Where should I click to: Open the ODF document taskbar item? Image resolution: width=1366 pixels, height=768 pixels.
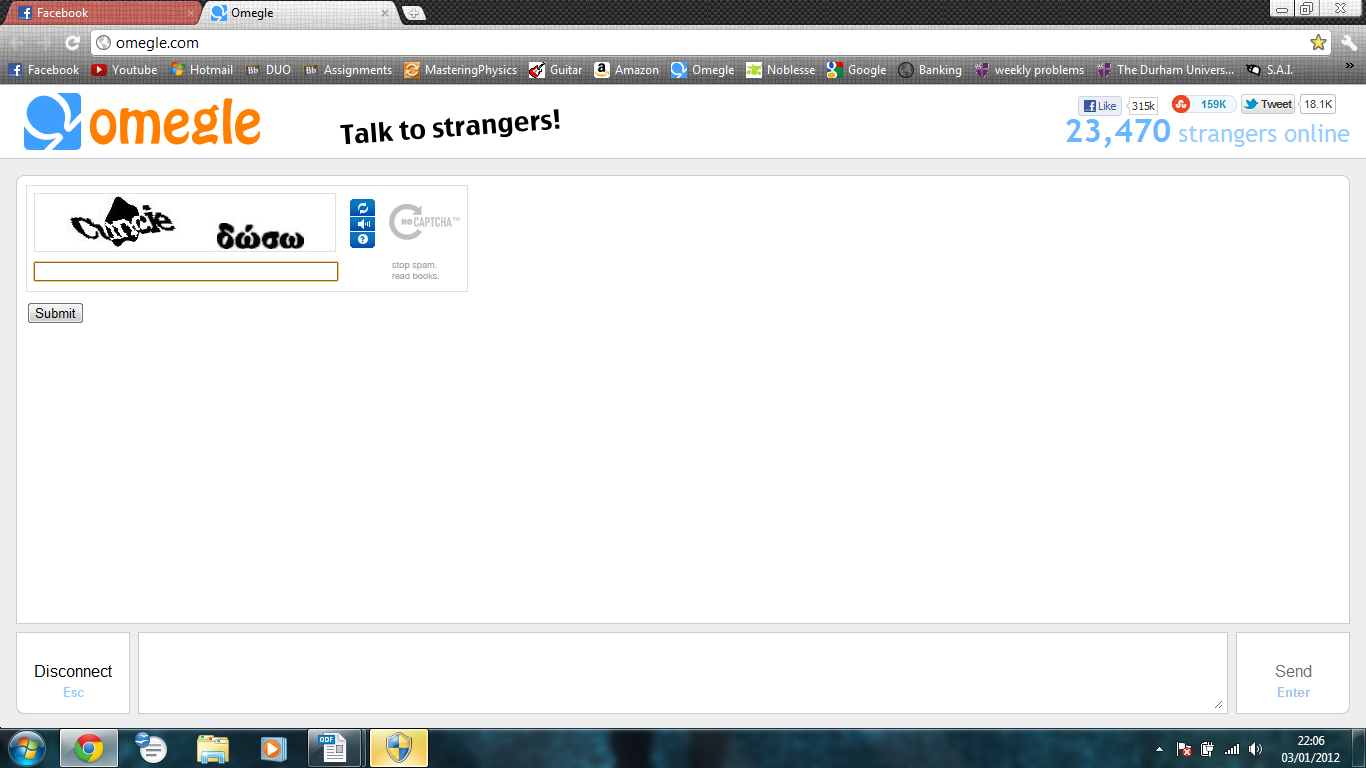point(333,748)
